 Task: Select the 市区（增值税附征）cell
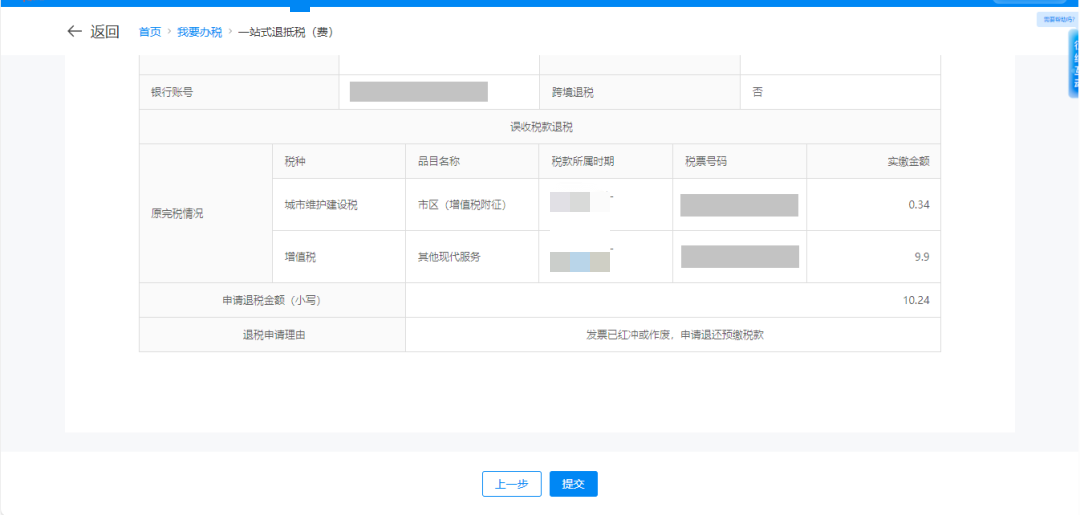tap(472, 204)
